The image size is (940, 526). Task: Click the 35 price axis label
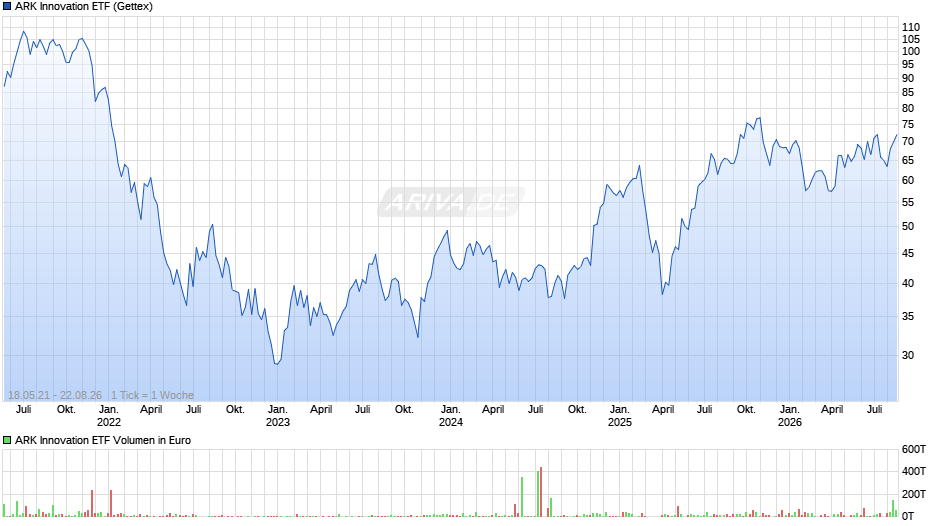(x=908, y=316)
